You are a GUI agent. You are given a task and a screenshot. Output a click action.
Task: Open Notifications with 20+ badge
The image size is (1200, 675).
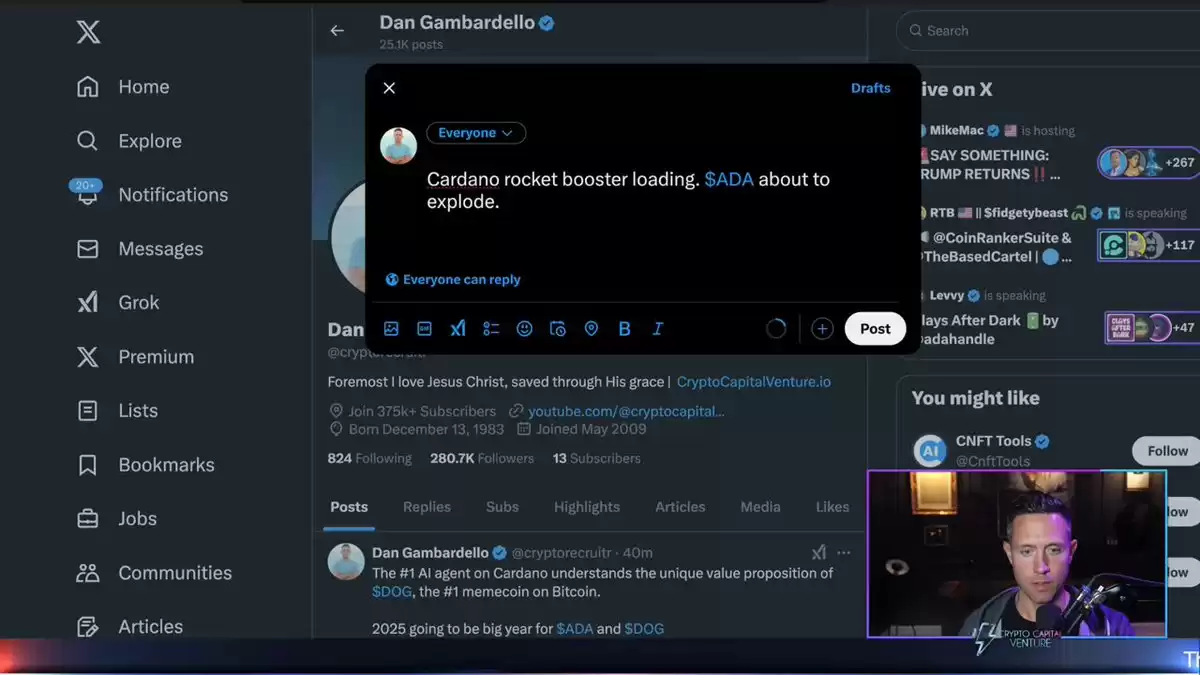(x=152, y=195)
